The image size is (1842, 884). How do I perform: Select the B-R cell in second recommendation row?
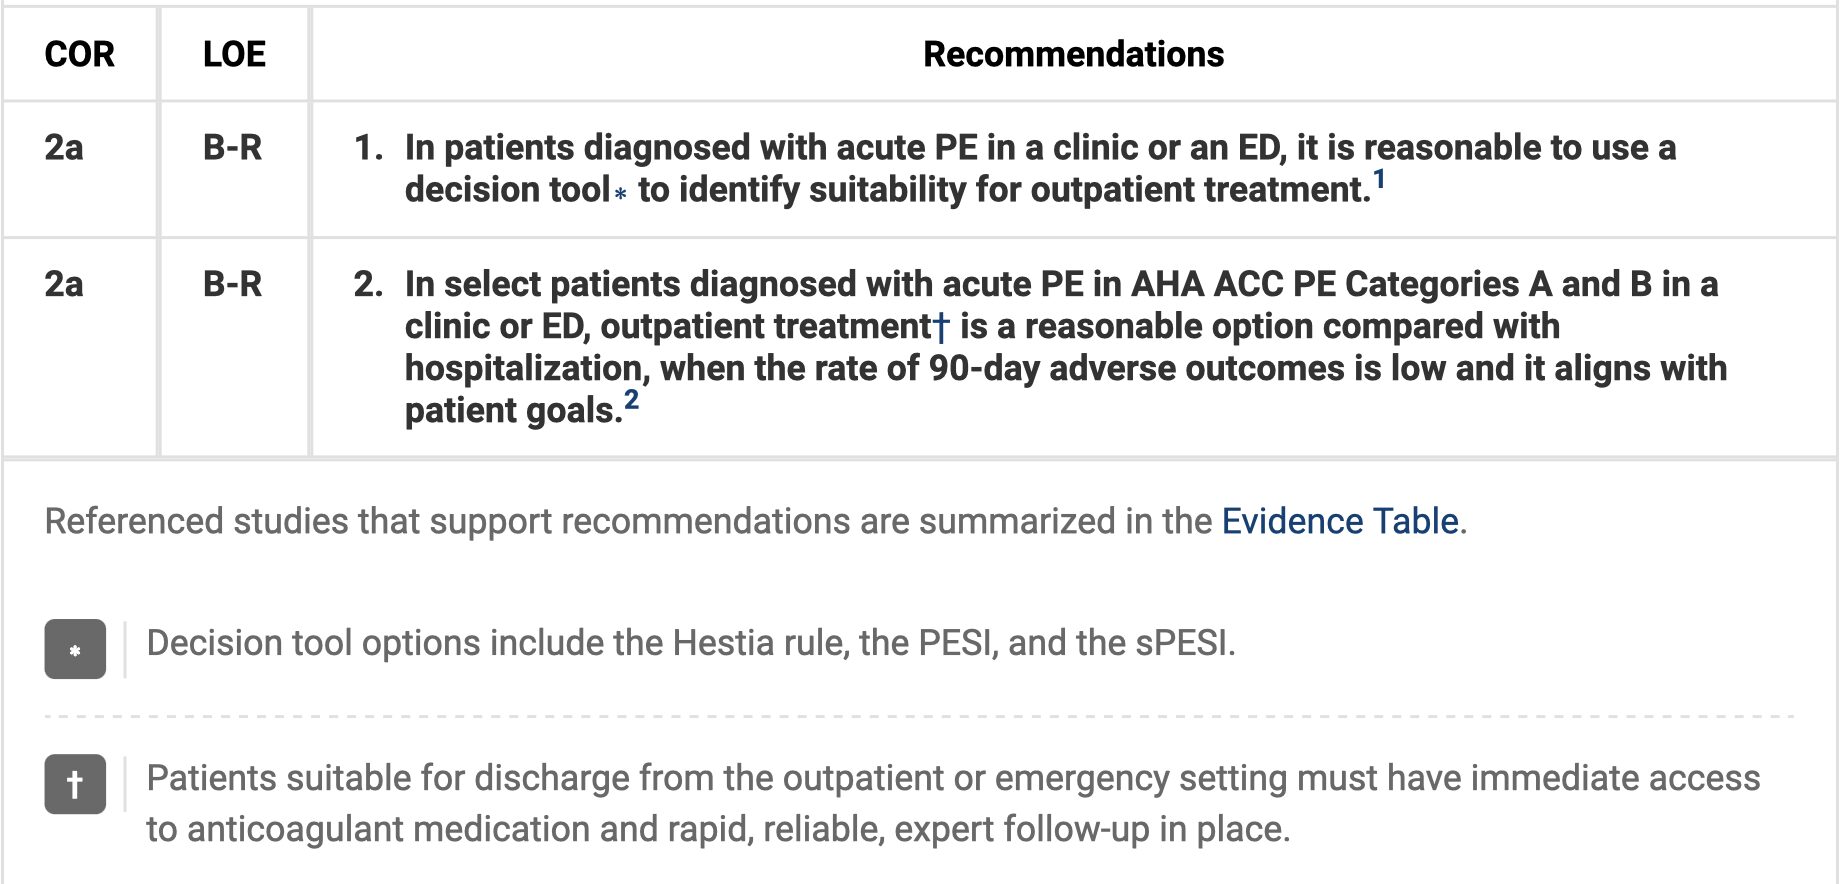pos(232,285)
